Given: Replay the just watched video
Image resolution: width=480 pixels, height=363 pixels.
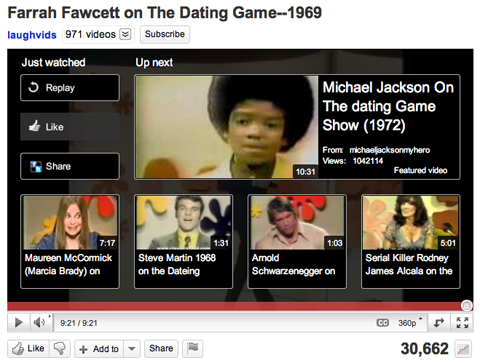Looking at the screenshot, I should (70, 88).
